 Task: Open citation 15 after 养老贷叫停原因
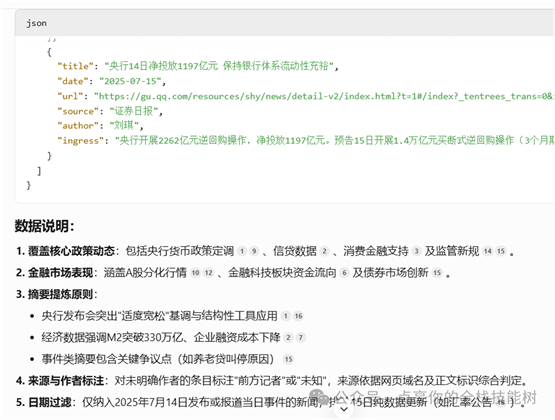(x=288, y=359)
